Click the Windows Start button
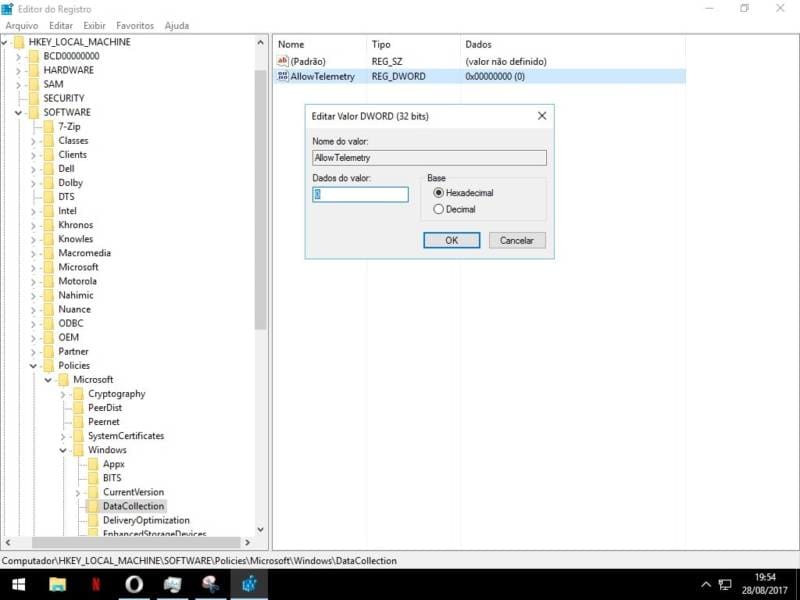This screenshot has width=800, height=600. click(19, 584)
